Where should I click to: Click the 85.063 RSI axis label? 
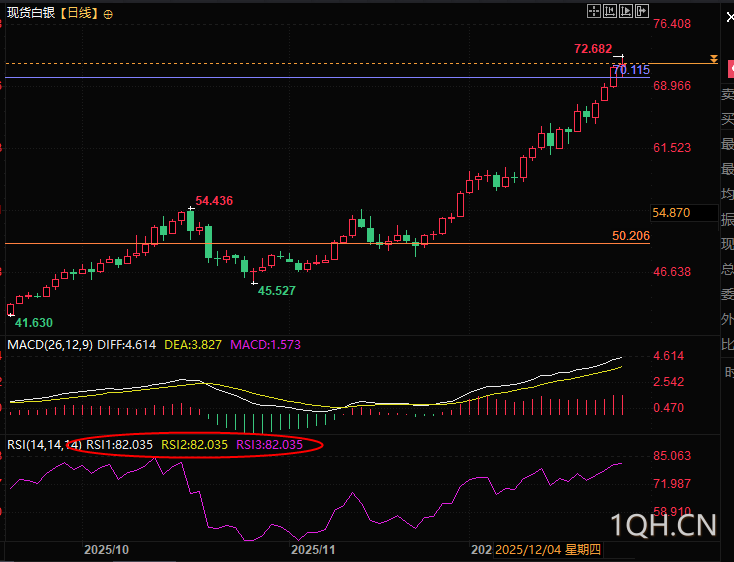click(x=672, y=455)
